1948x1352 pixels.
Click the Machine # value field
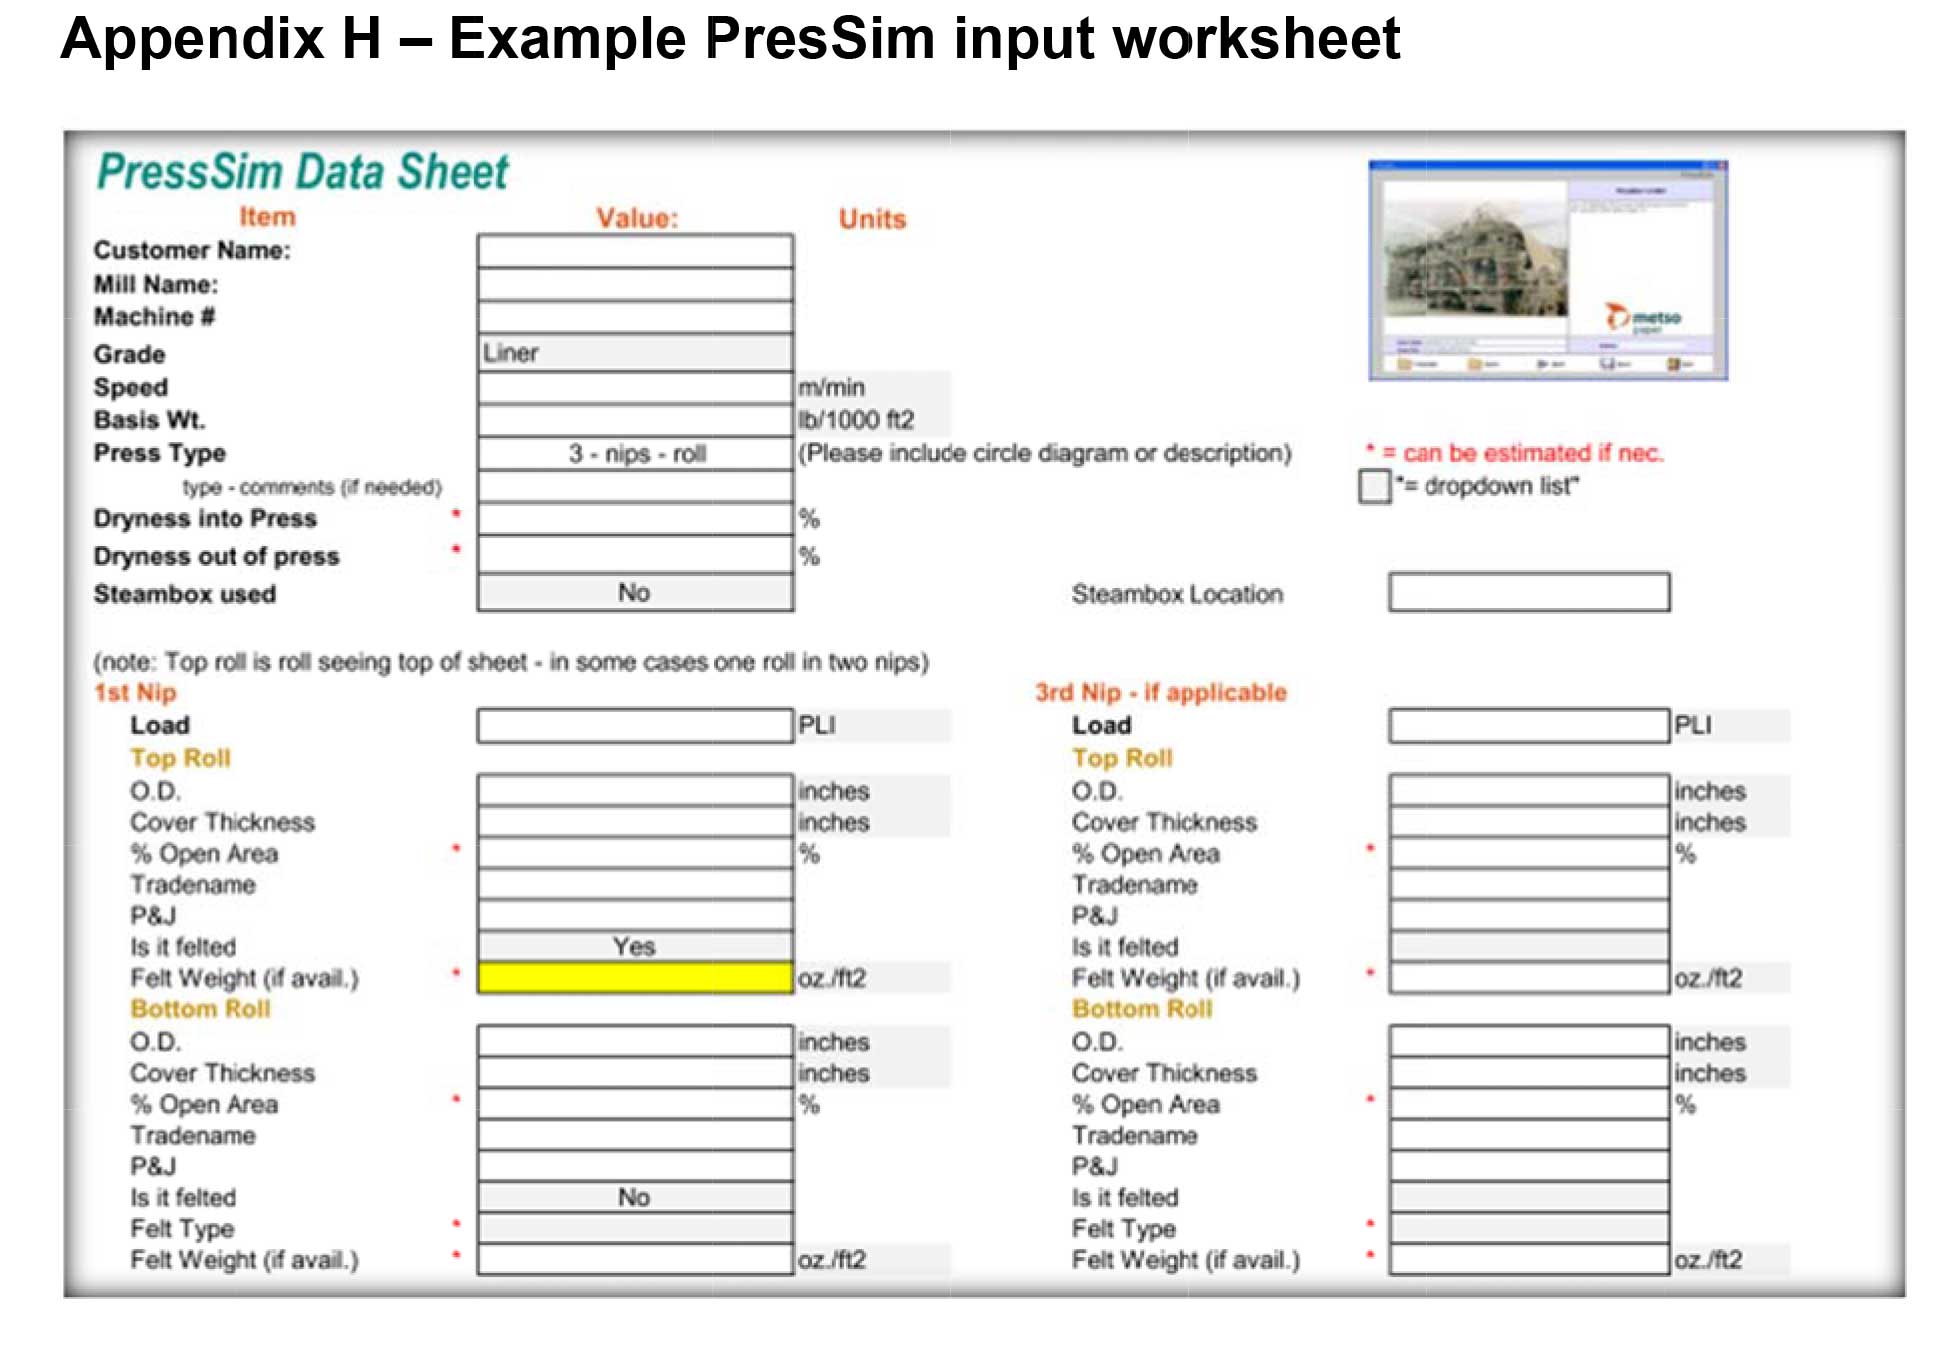pos(635,317)
